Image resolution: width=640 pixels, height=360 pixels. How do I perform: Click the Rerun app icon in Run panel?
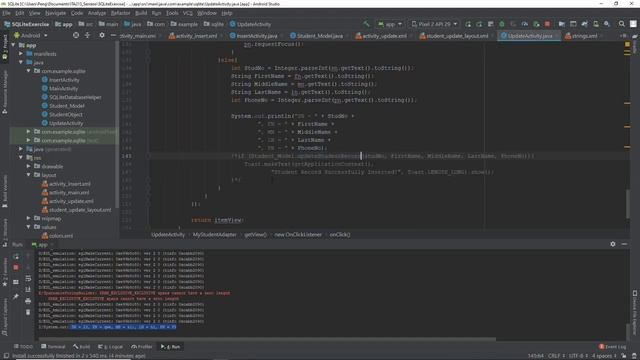tap(16, 256)
